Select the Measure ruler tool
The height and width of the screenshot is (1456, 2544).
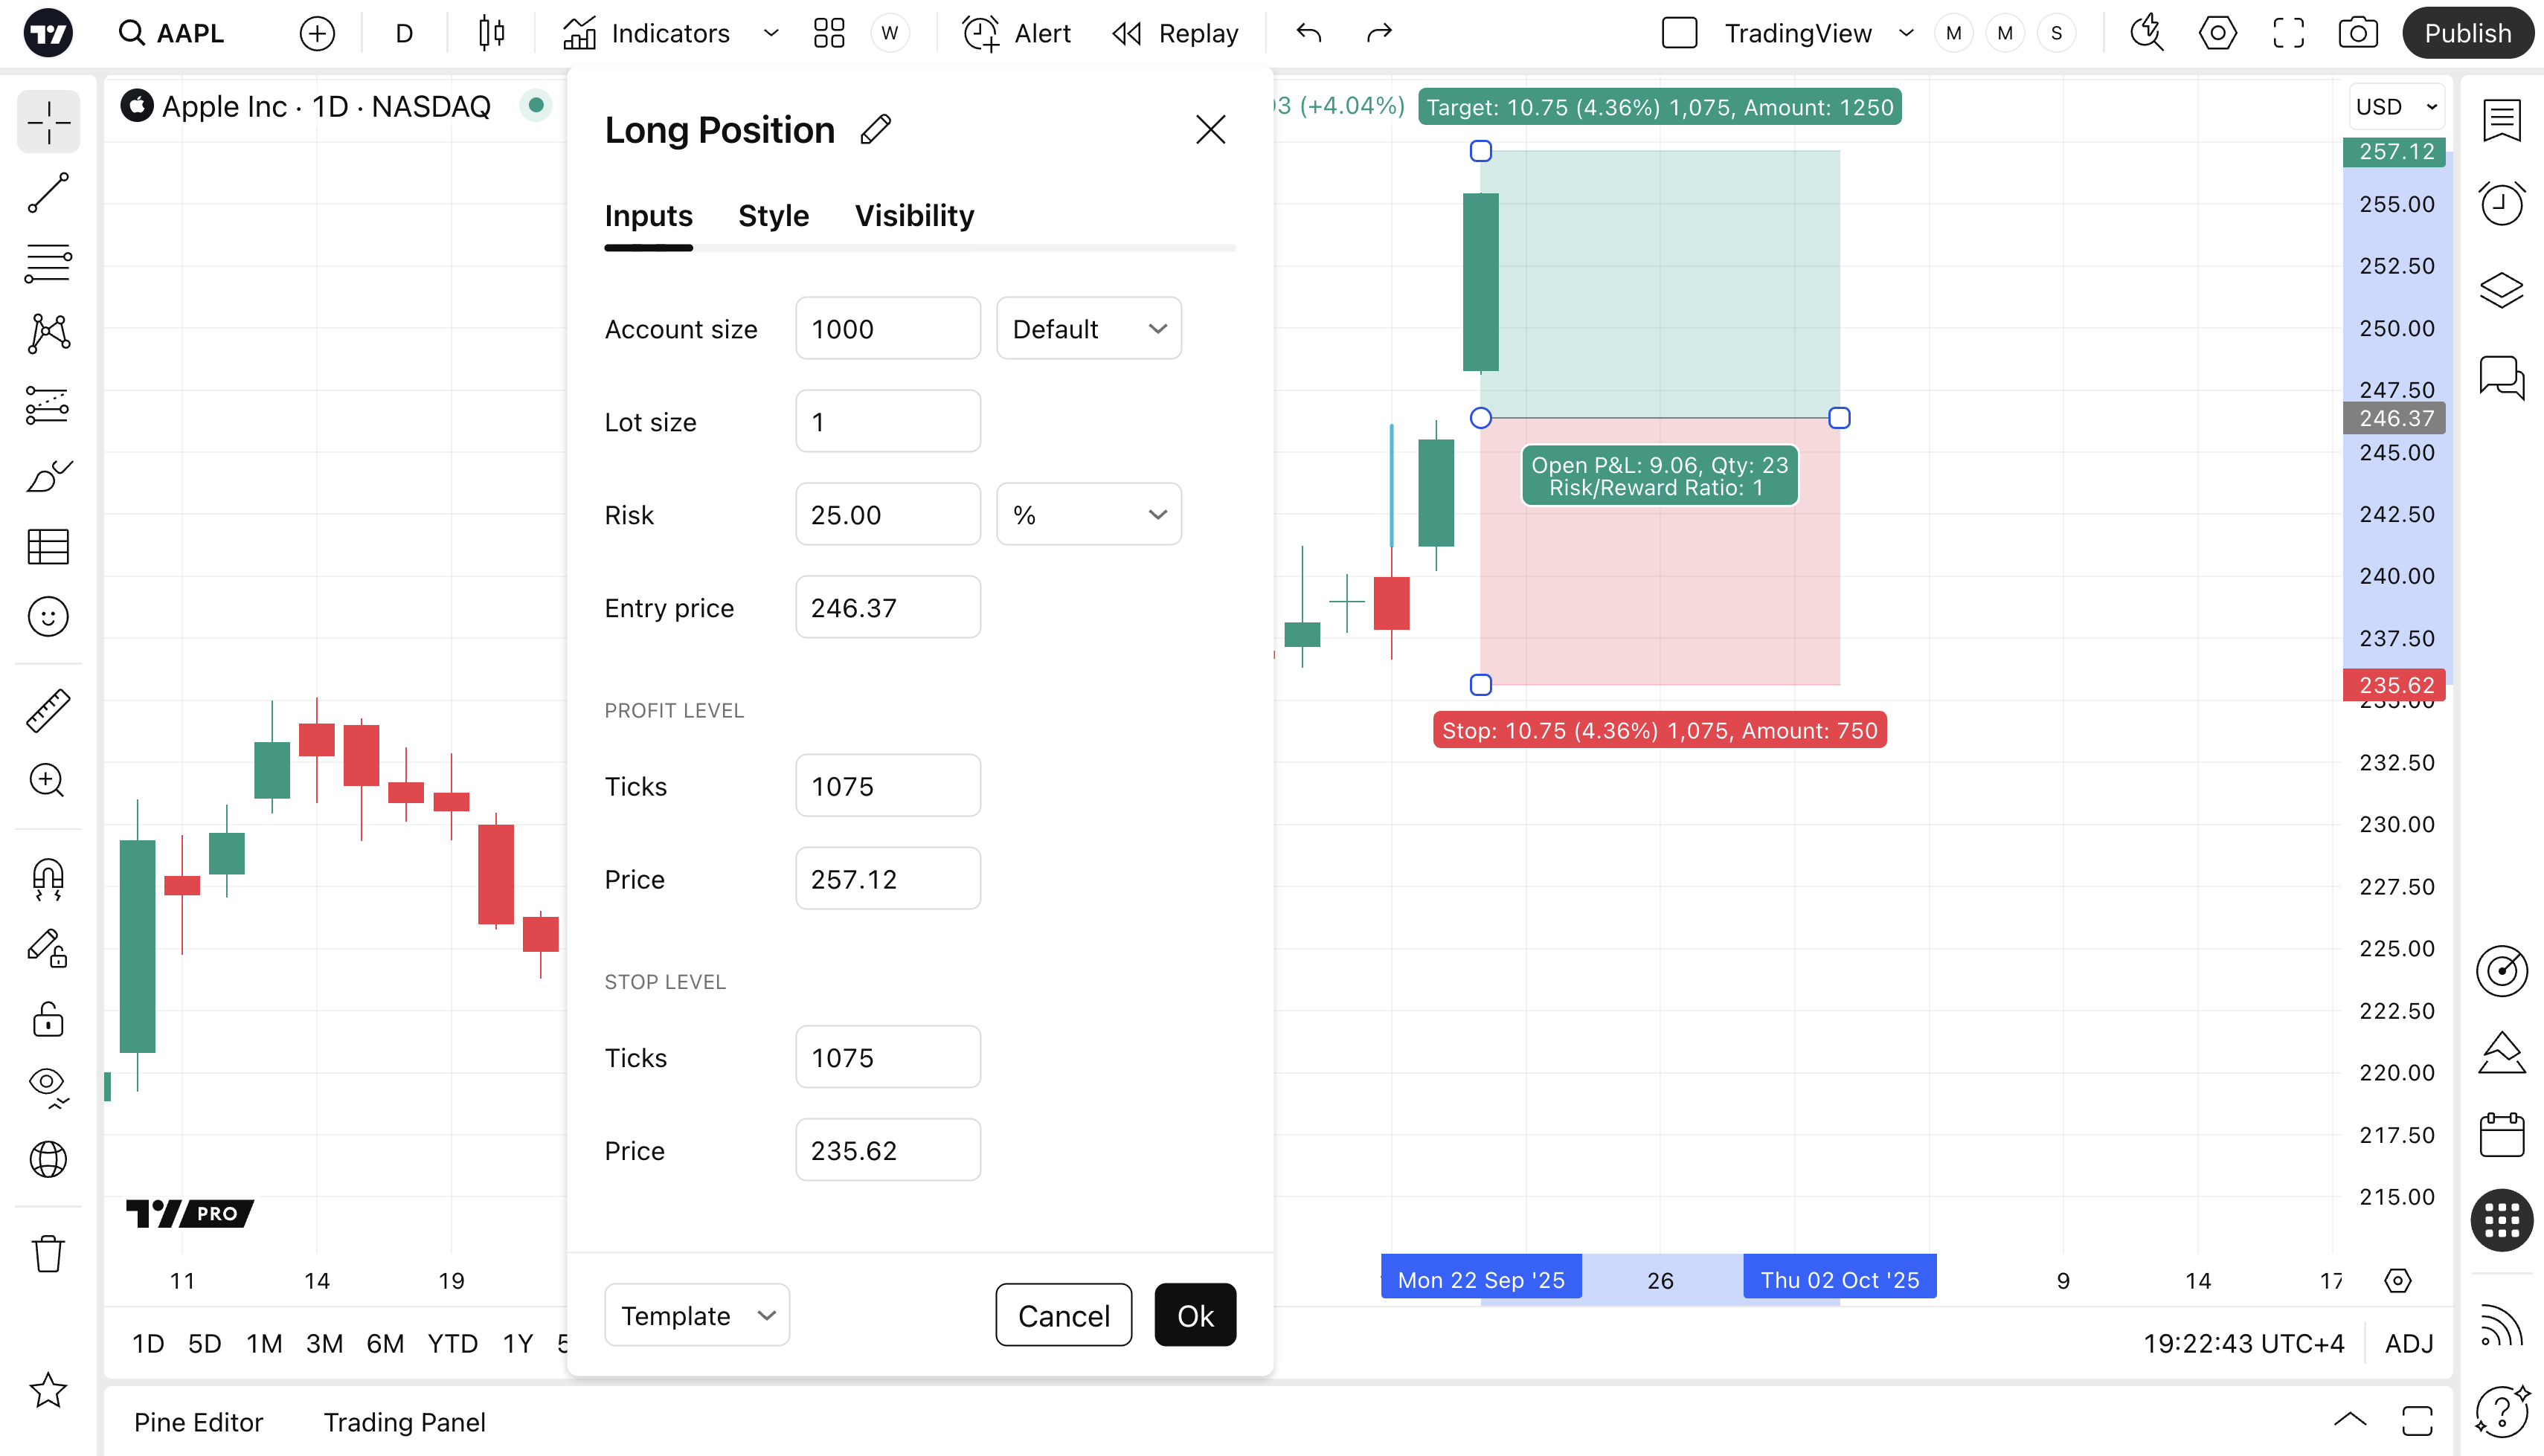[x=48, y=711]
